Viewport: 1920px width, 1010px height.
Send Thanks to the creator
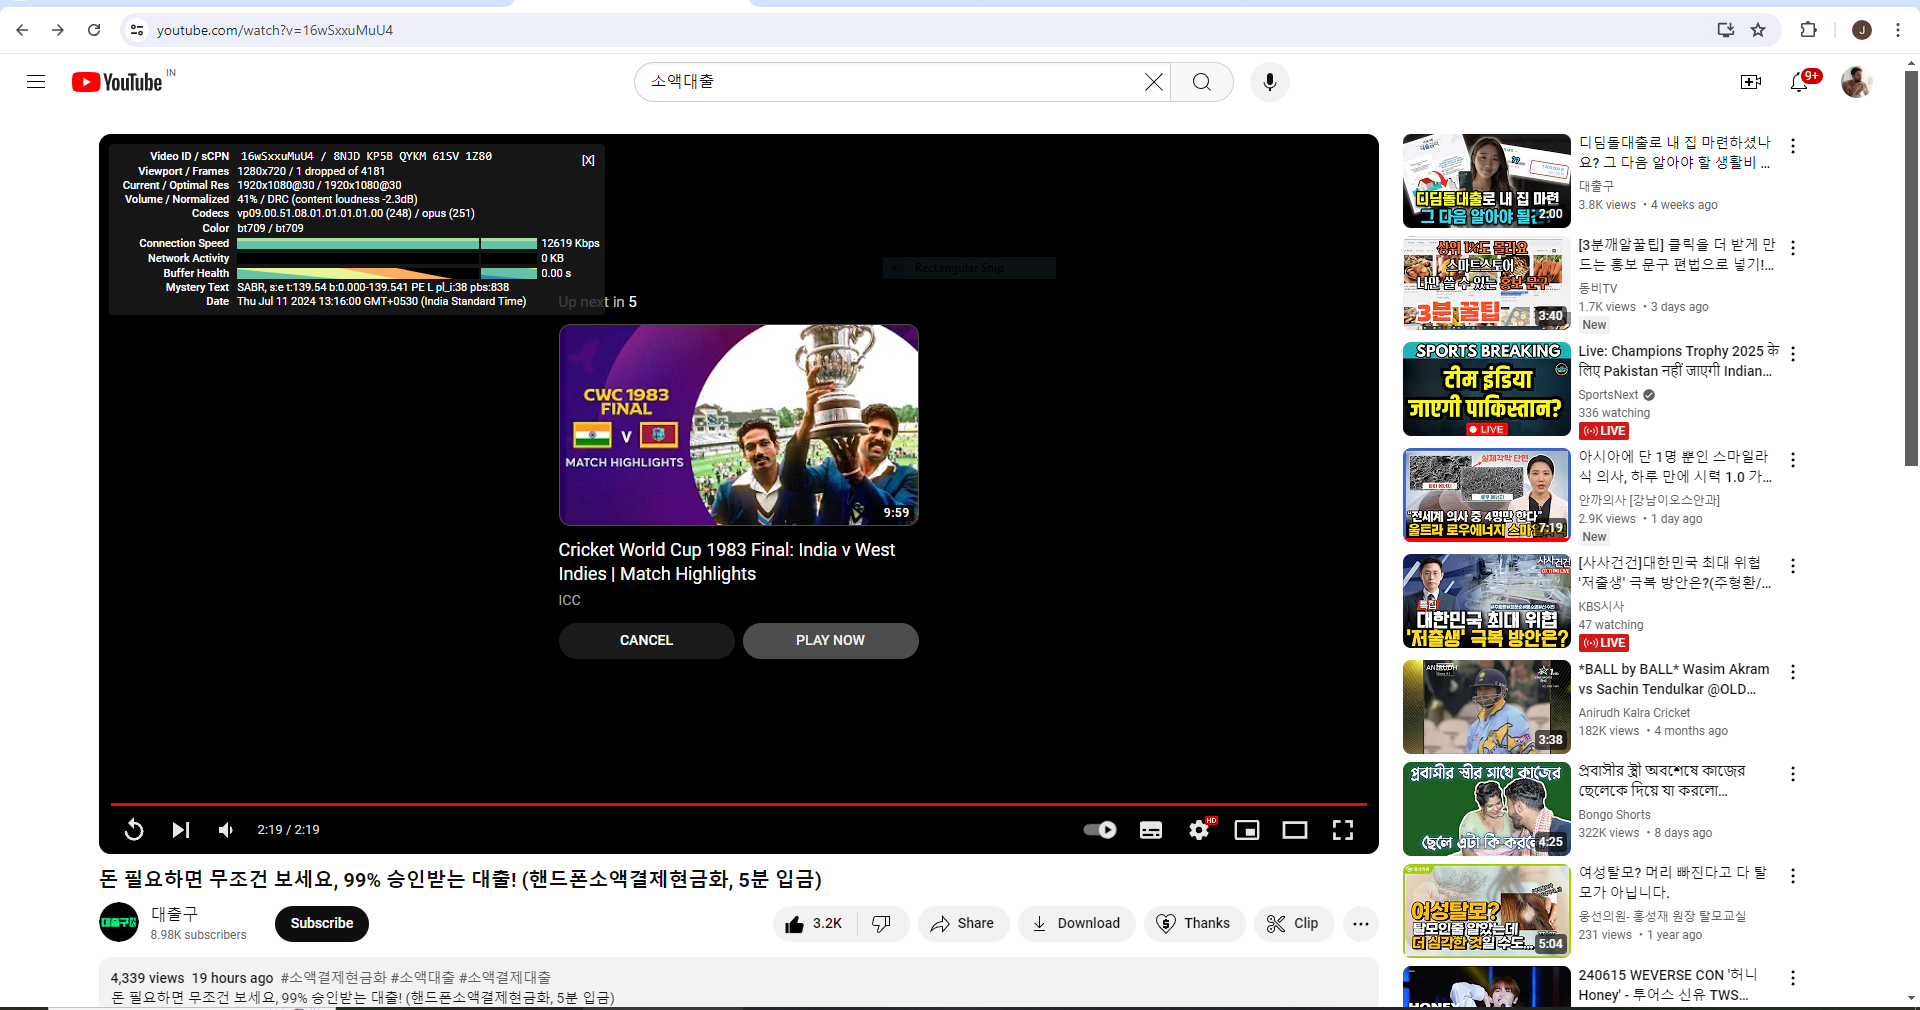1194,924
